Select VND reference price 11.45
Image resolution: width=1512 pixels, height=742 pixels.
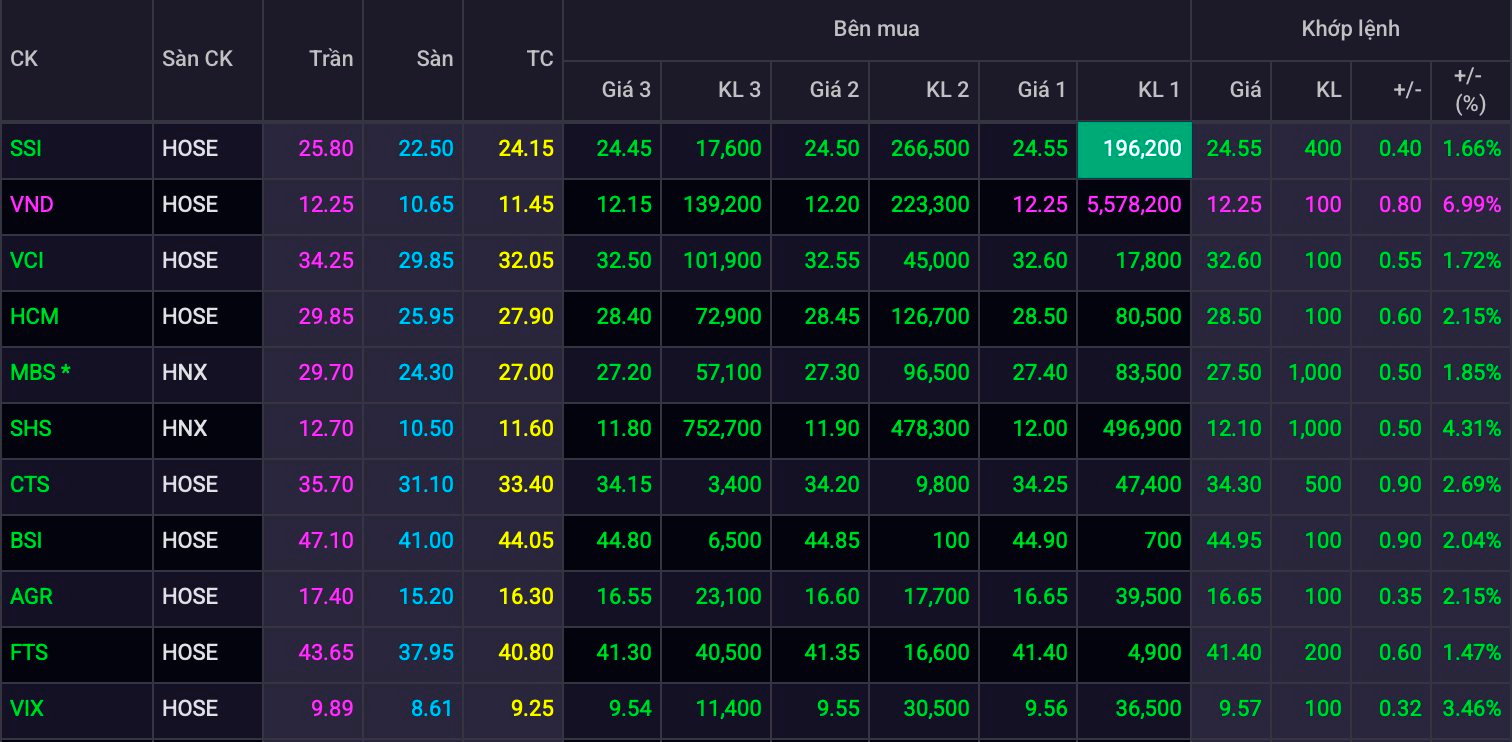tap(526, 205)
